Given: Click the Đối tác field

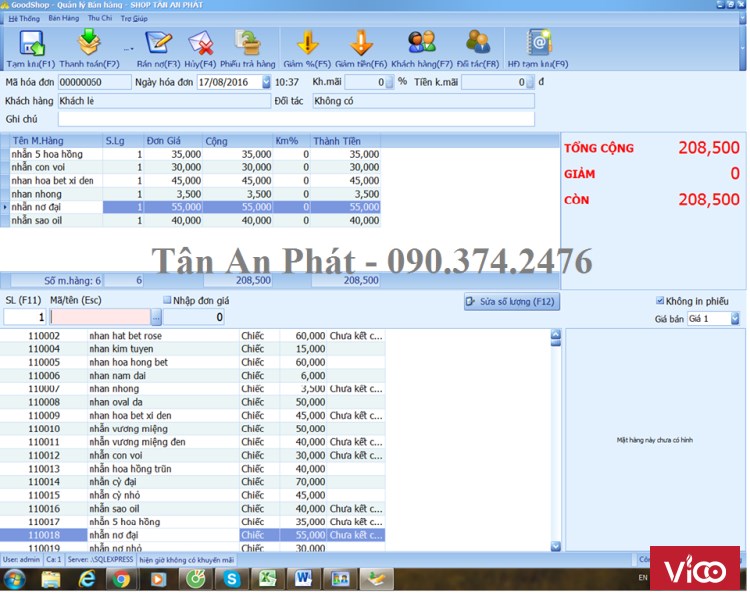Looking at the screenshot, I should click(423, 101).
